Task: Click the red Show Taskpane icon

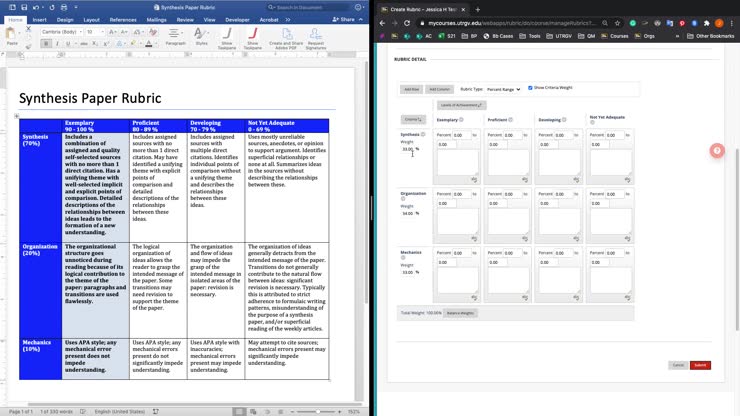Action: [x=253, y=38]
